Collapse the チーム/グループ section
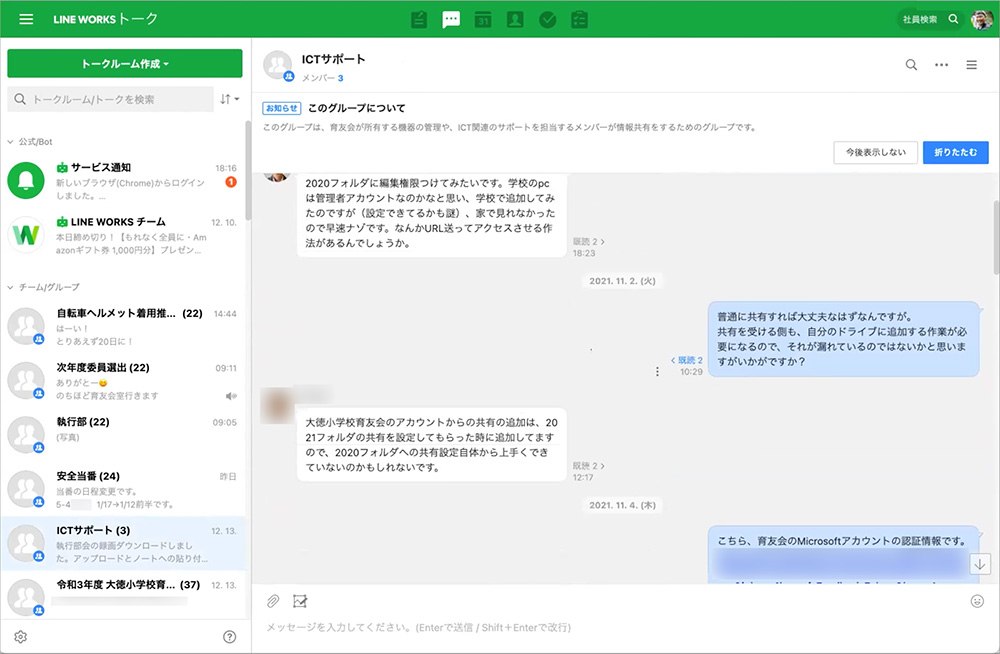Screen dimensions: 1000x654 click(11, 287)
